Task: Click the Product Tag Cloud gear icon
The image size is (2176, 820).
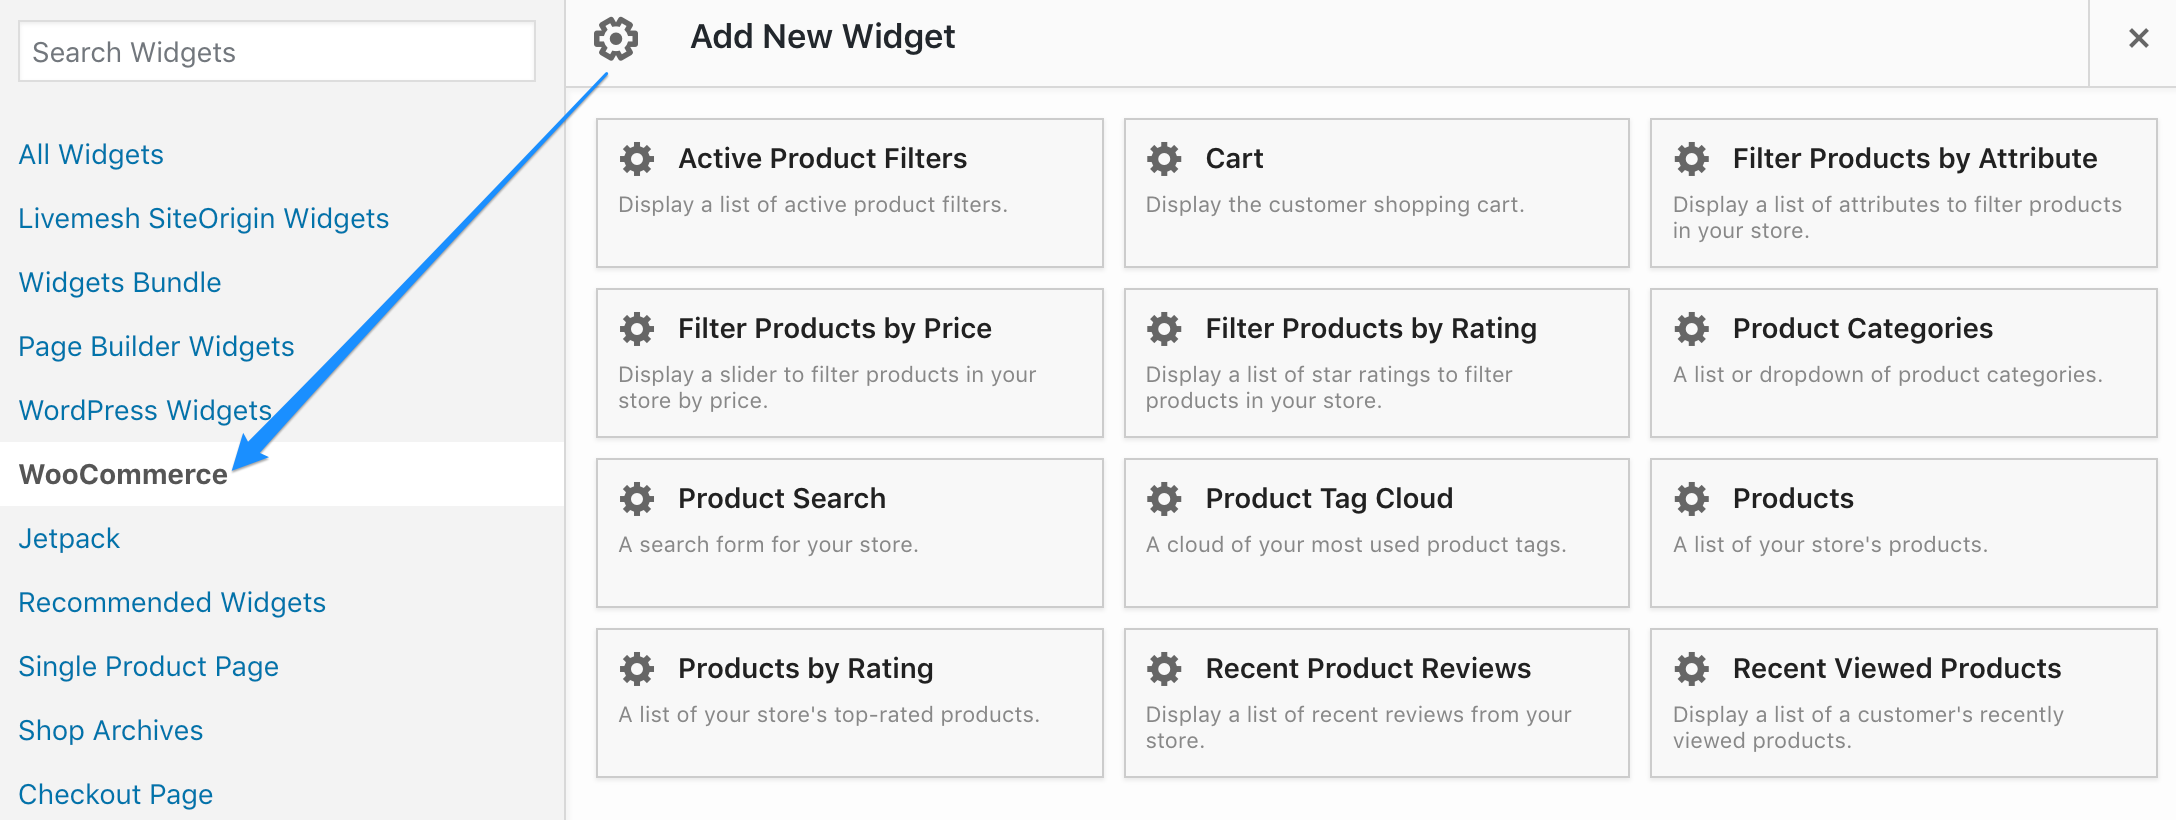Action: (1164, 499)
